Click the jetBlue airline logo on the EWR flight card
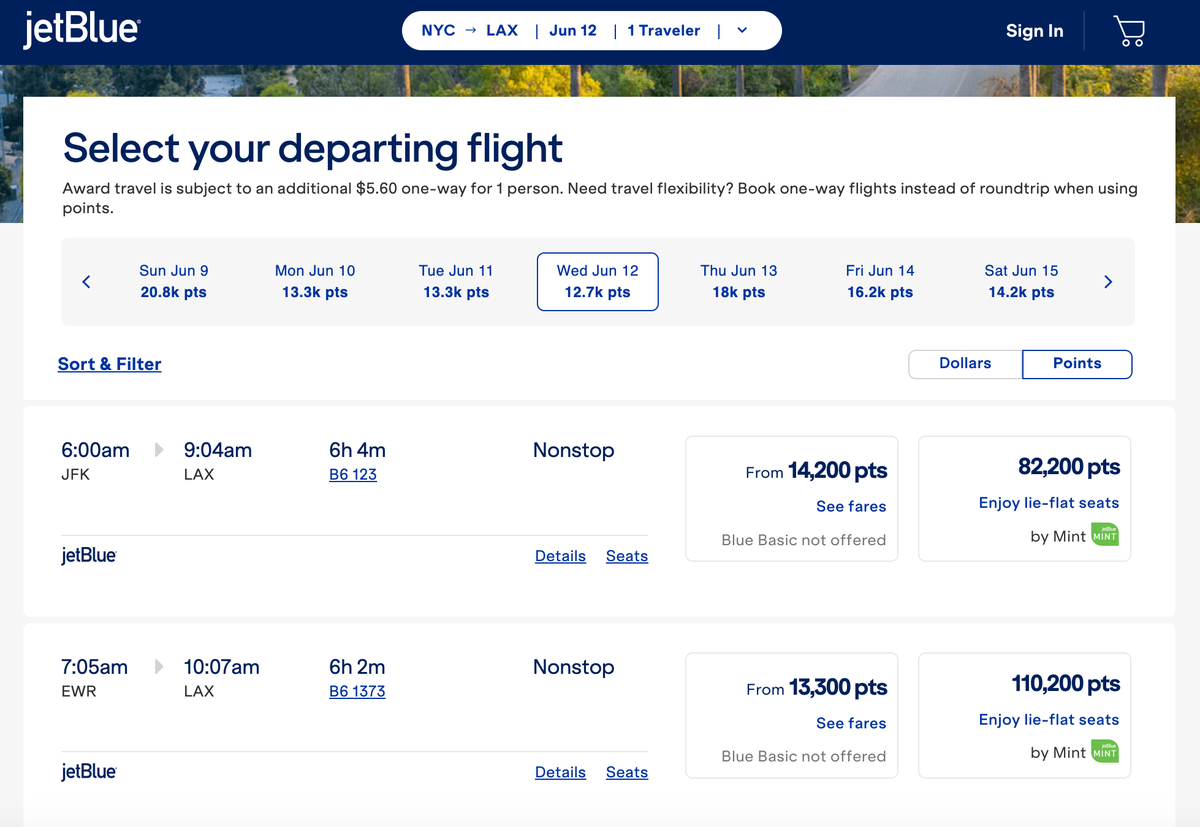 pos(88,771)
